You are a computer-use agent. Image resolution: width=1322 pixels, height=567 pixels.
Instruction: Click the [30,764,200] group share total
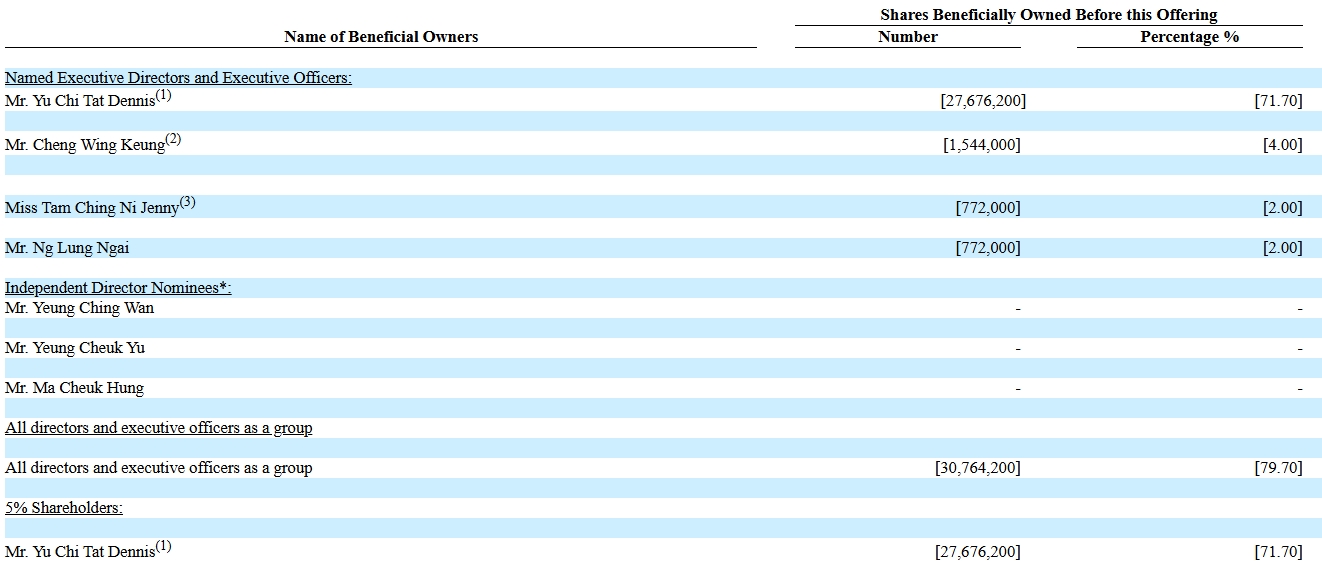(977, 468)
